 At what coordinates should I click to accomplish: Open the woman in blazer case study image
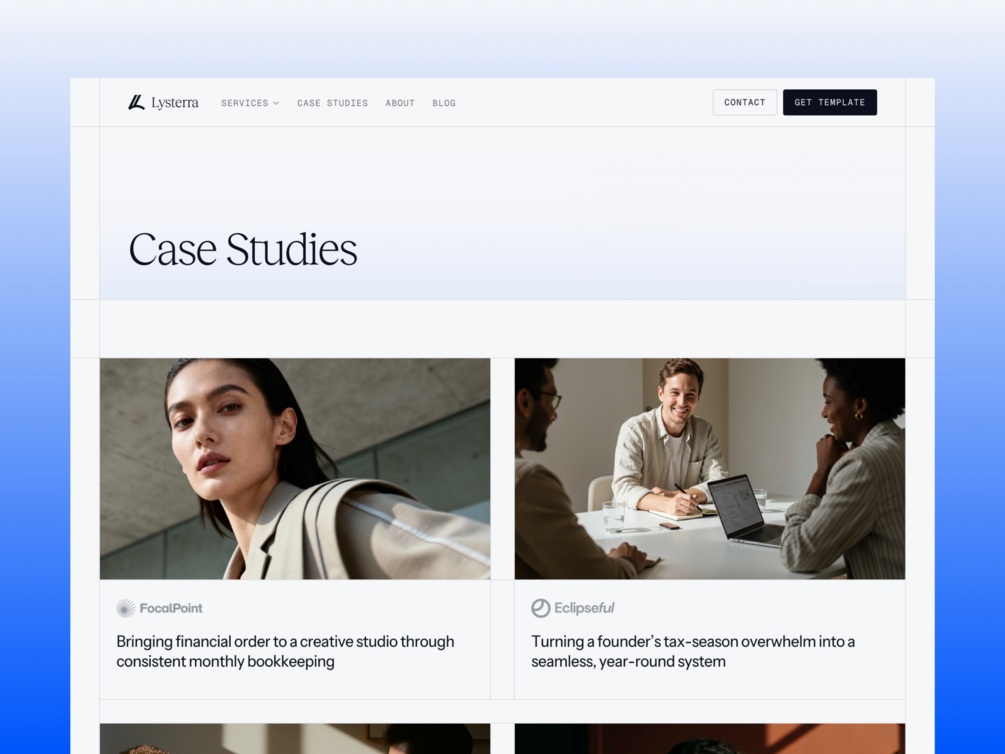tap(295, 469)
